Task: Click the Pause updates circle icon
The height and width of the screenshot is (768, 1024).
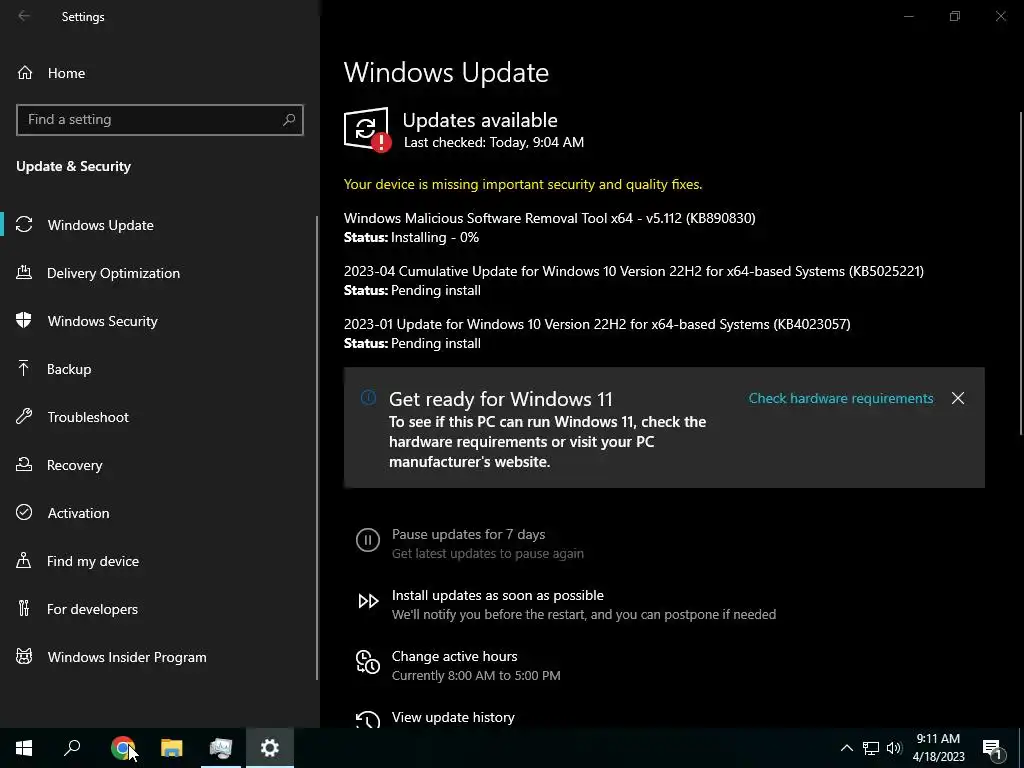Action: click(368, 540)
